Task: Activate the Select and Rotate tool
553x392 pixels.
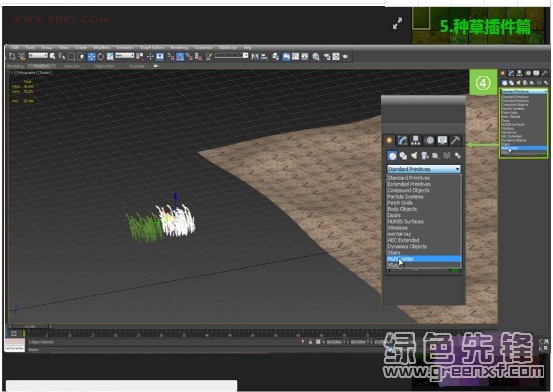Action: click(x=101, y=56)
